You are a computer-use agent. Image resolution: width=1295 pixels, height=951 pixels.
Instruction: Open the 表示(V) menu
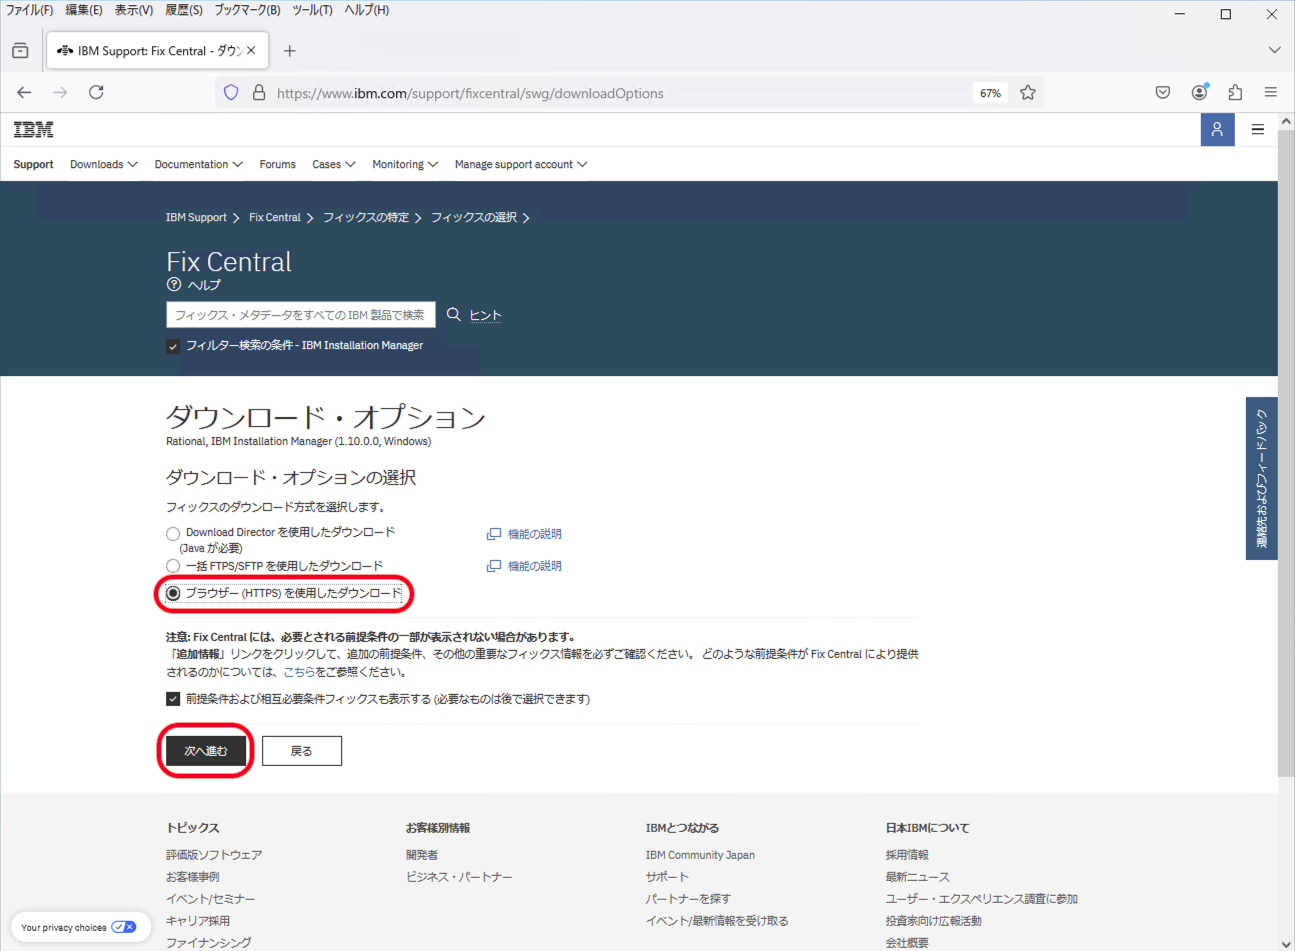click(x=134, y=10)
